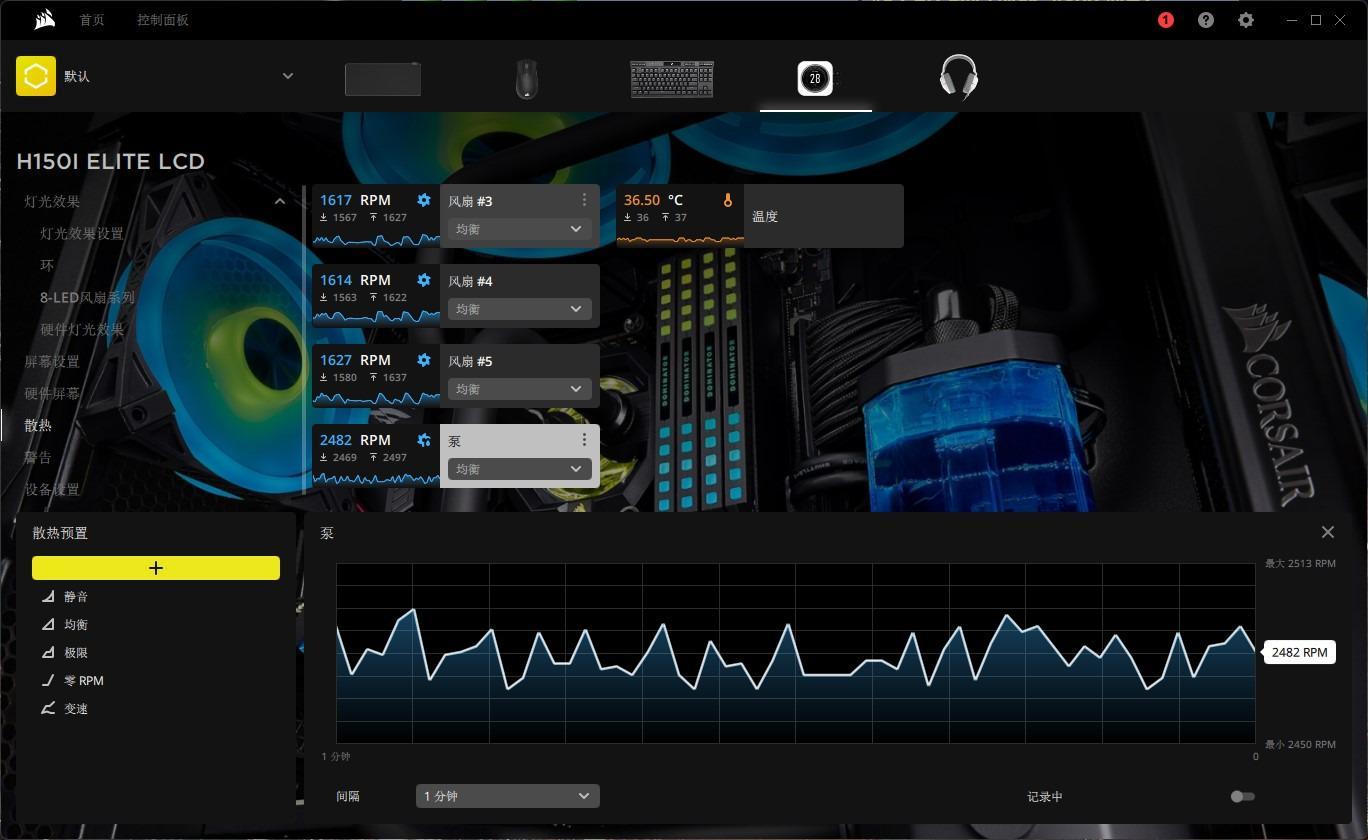This screenshot has height=840, width=1368.
Task: Click the 1617 RPM fan reading
Action: click(x=355, y=200)
